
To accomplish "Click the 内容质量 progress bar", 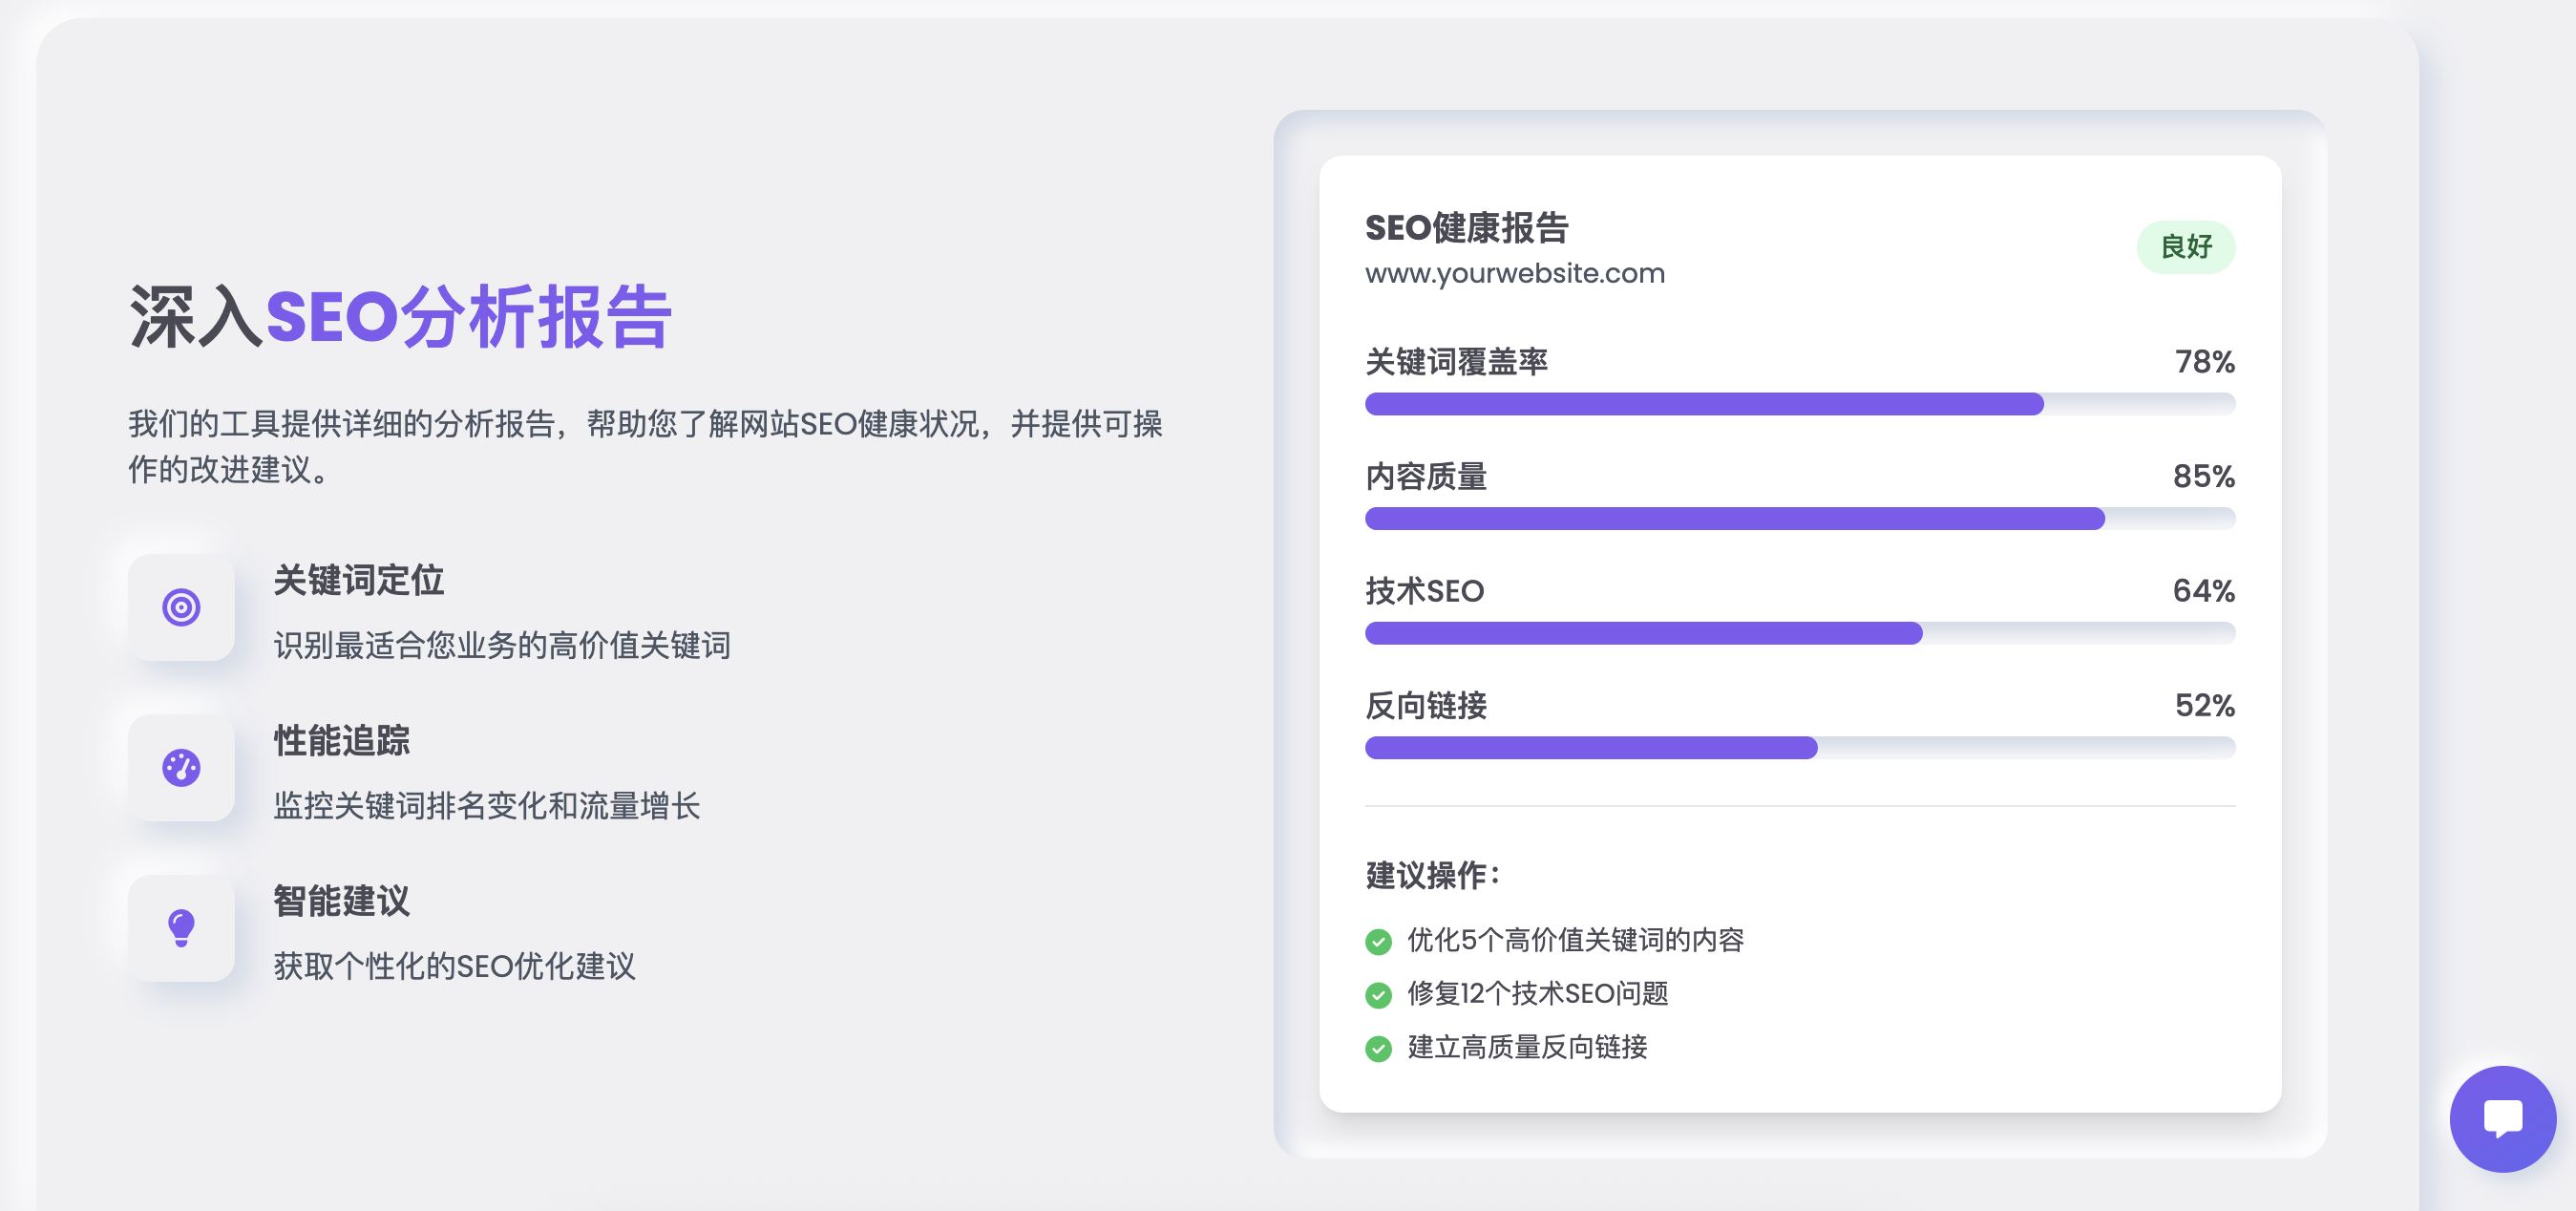I will 1800,518.
